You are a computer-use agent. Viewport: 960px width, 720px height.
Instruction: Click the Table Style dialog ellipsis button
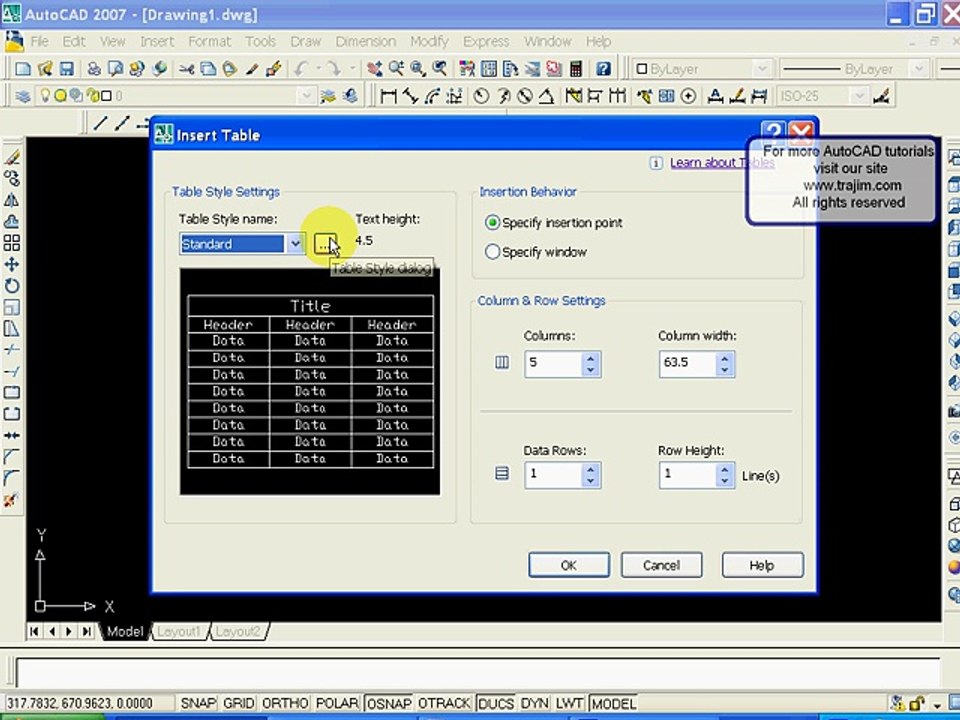point(324,244)
